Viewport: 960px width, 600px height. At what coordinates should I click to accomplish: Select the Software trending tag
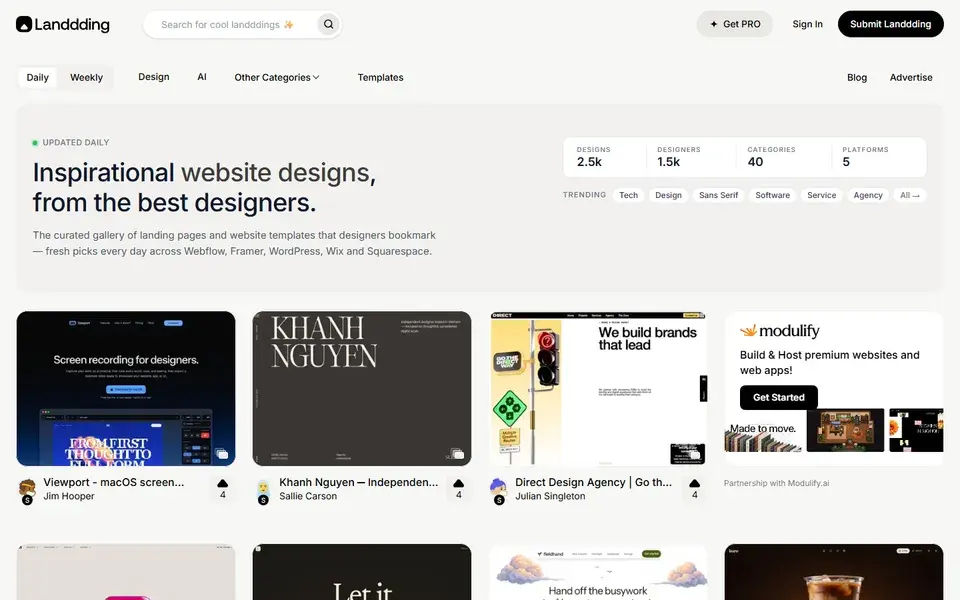(772, 195)
